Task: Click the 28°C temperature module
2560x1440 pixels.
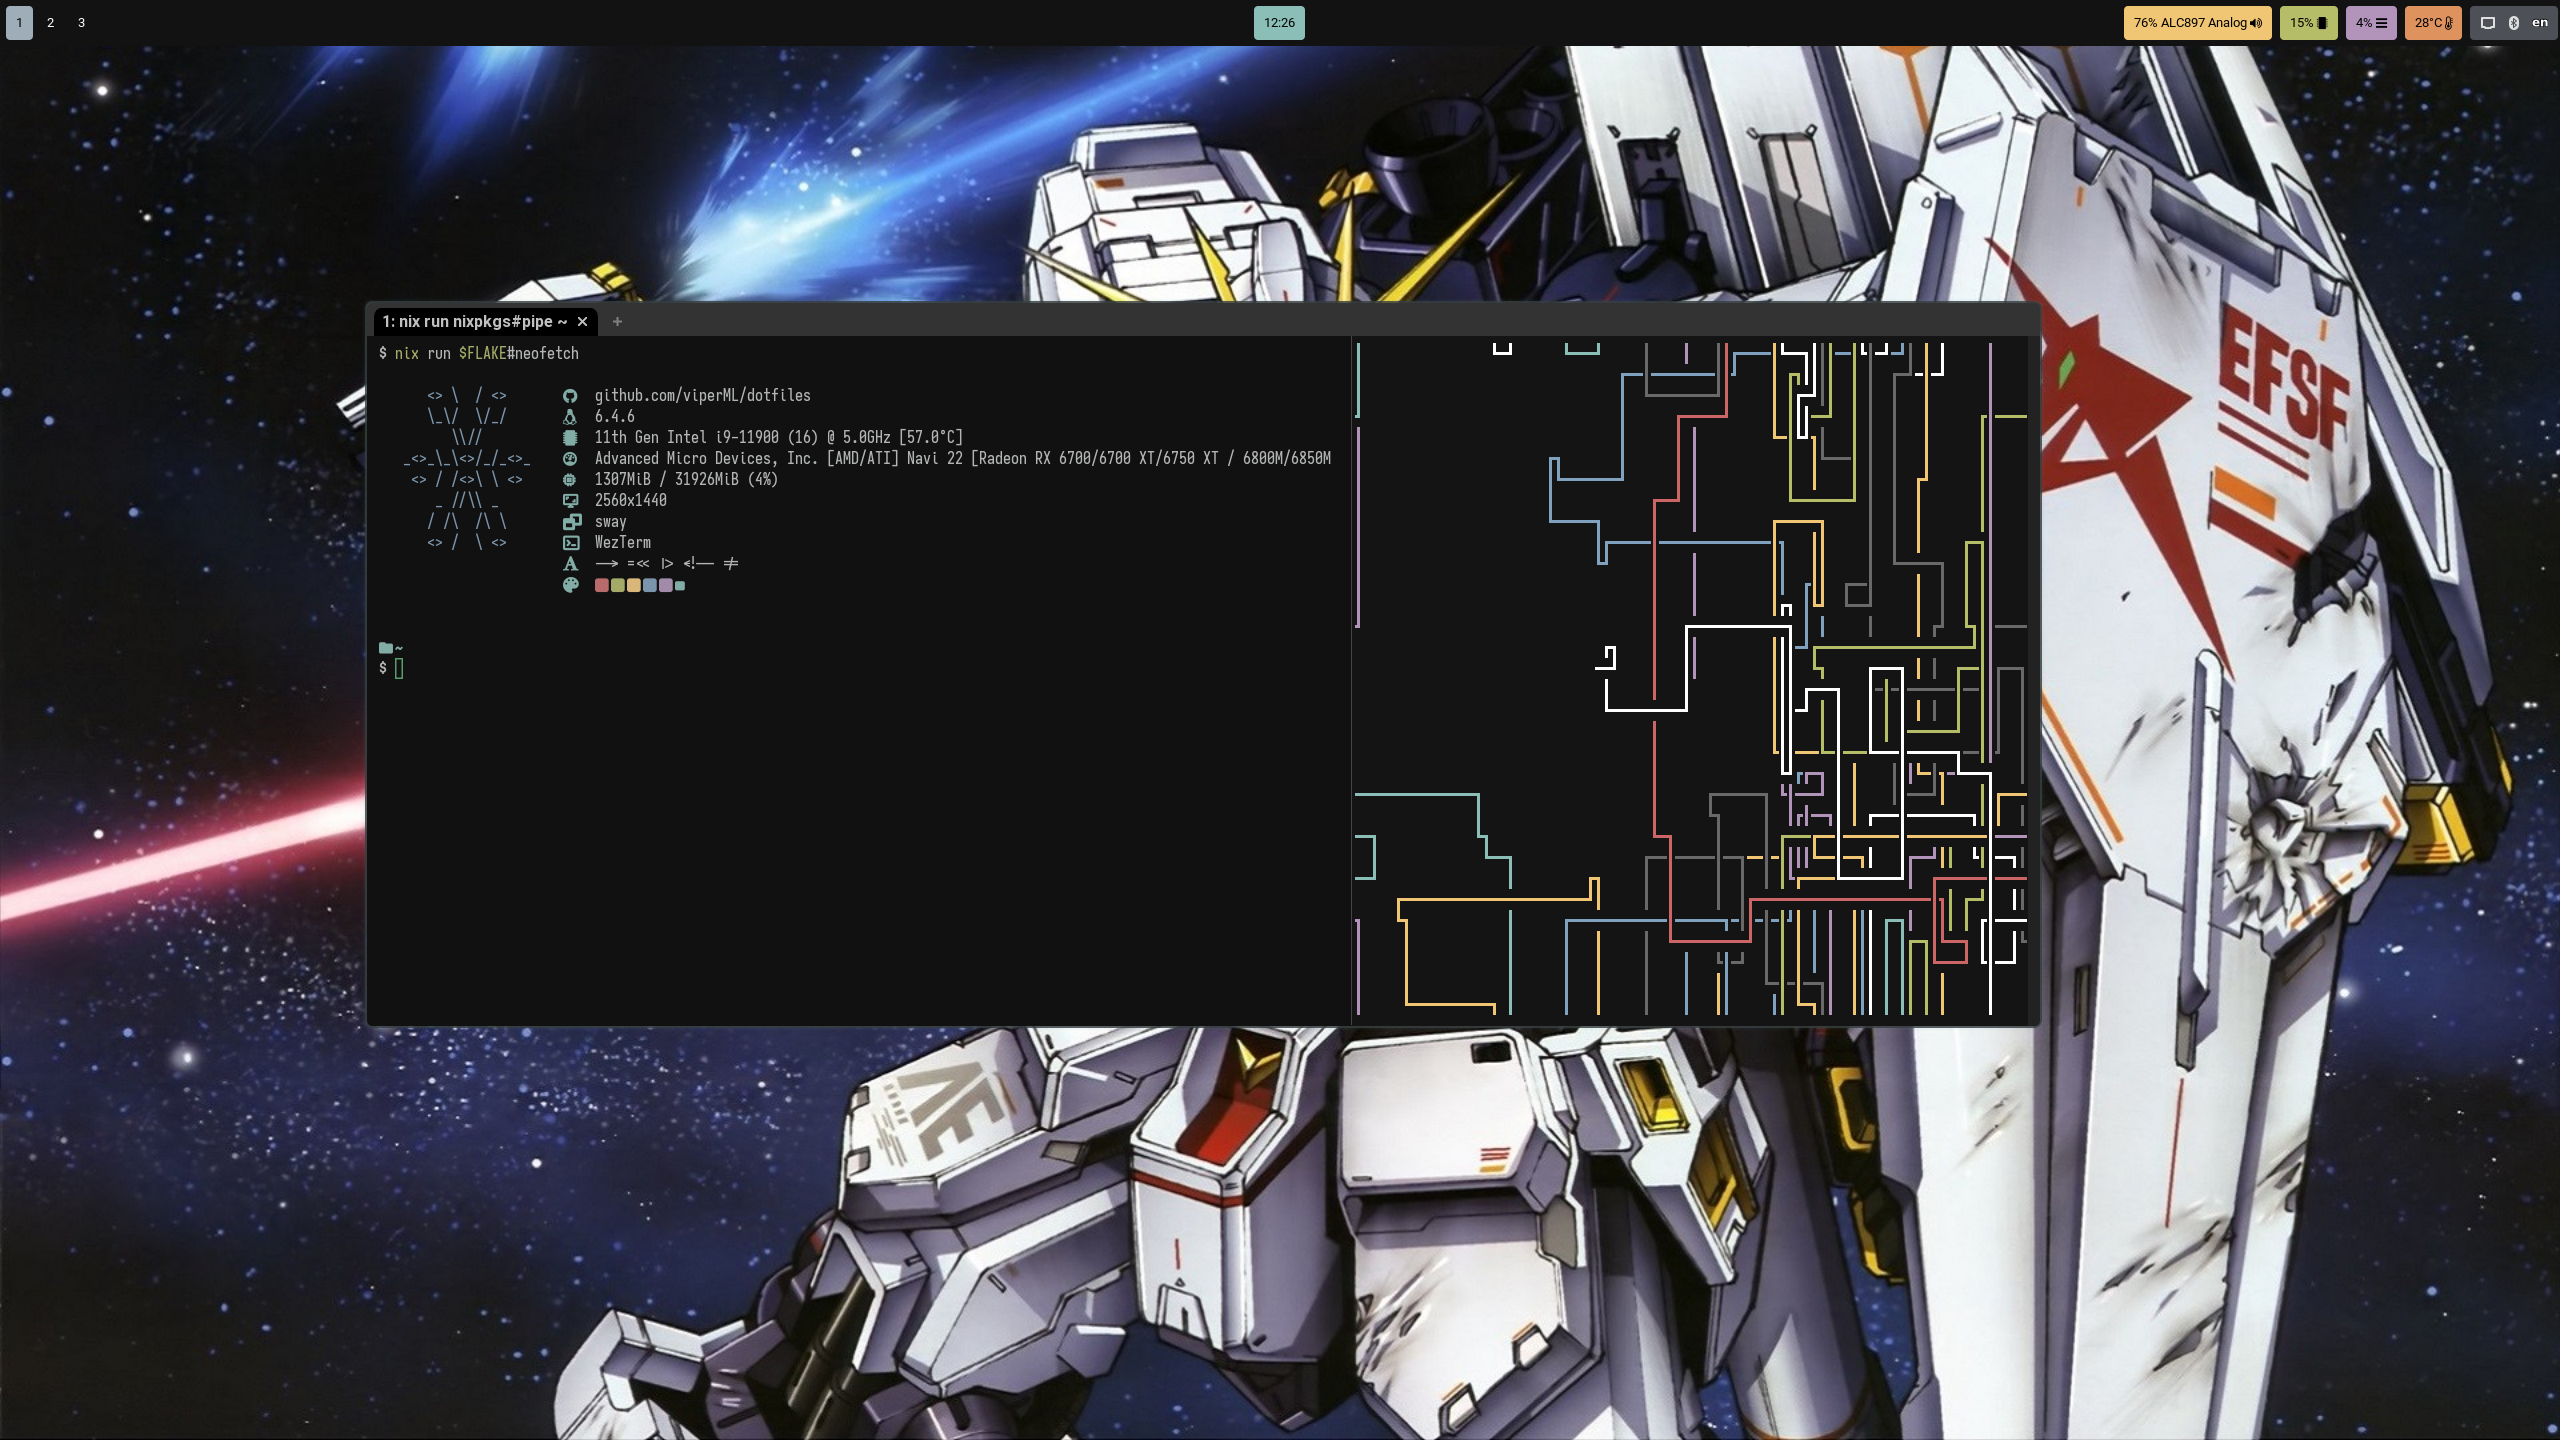Action: (x=2433, y=23)
